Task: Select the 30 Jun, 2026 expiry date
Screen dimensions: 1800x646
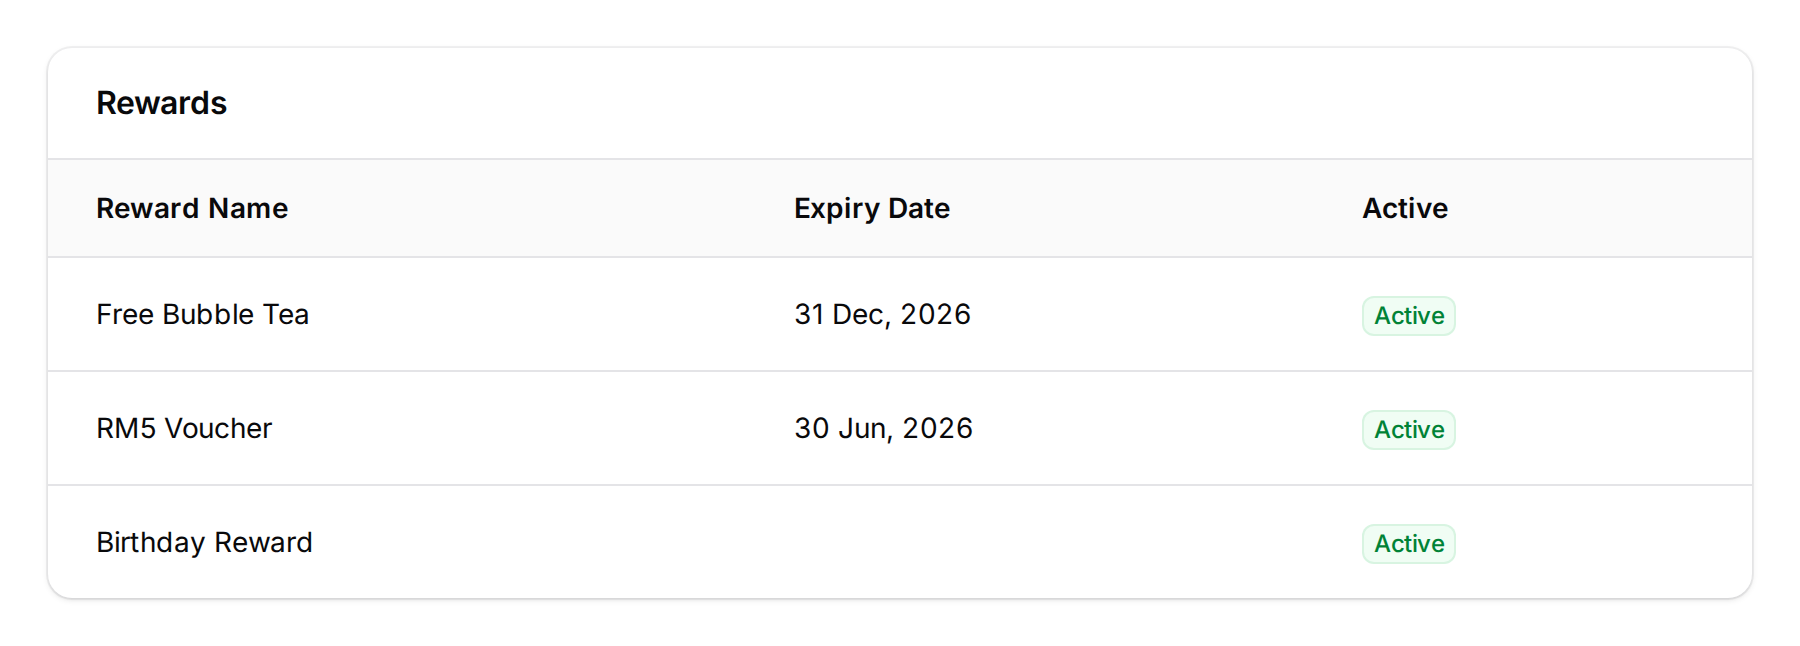Action: (883, 428)
